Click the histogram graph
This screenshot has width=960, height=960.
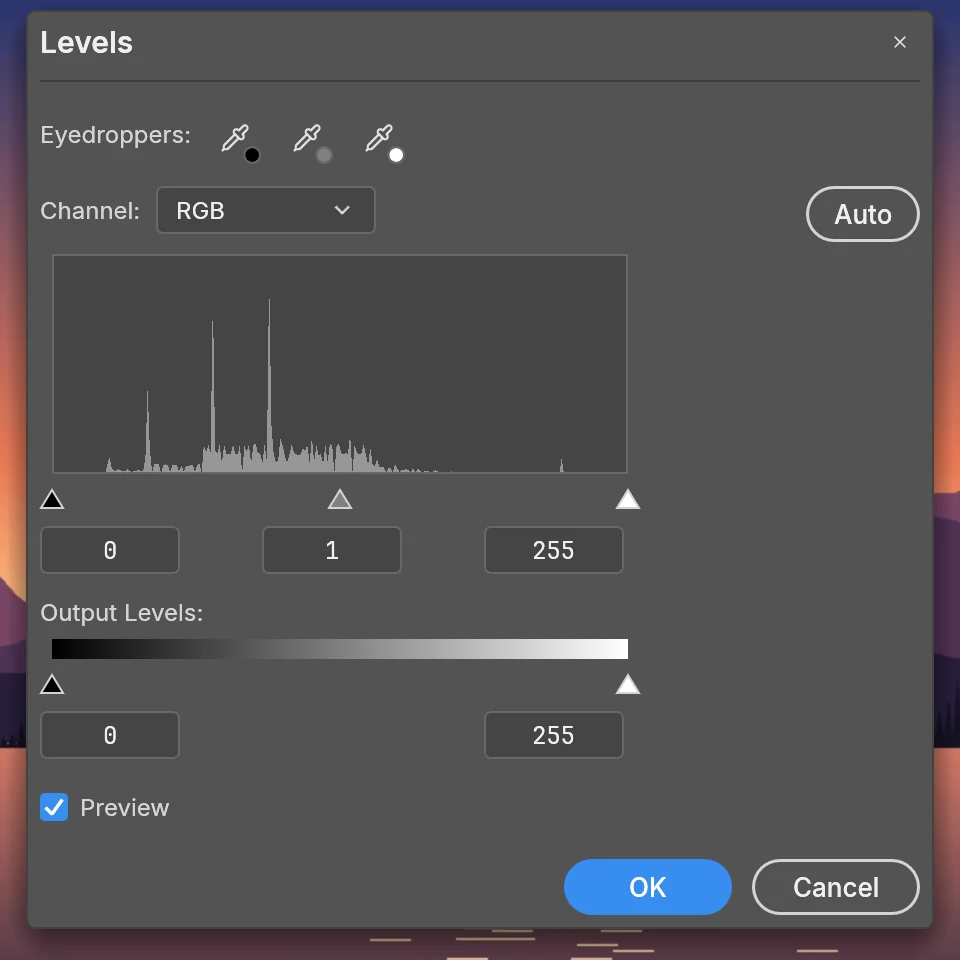[340, 364]
